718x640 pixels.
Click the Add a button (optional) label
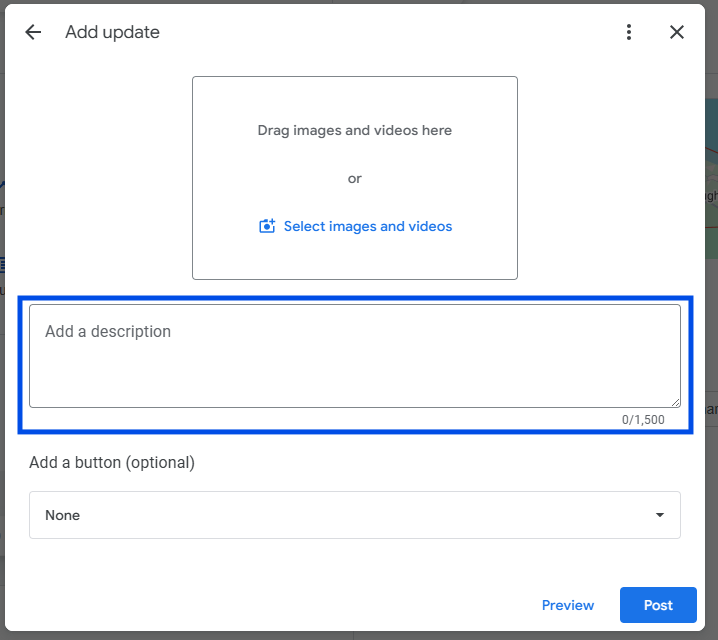coord(112,462)
